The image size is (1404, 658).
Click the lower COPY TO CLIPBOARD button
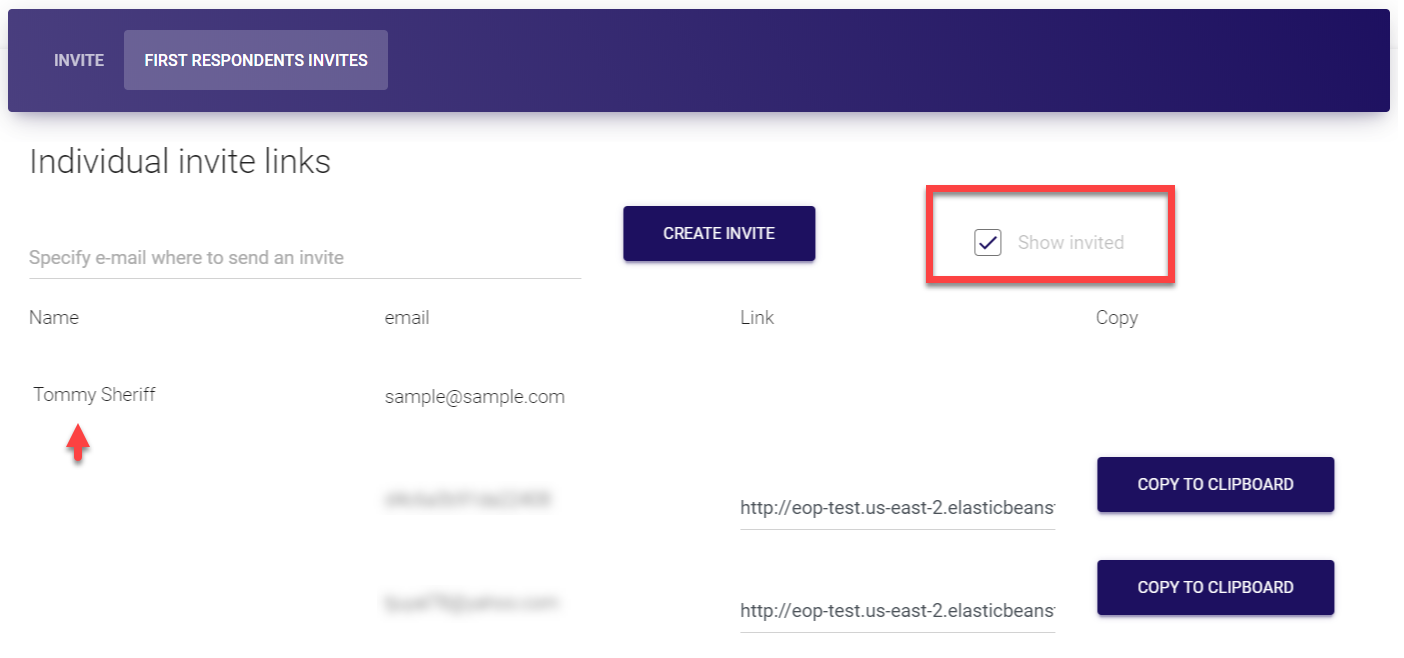(1215, 588)
